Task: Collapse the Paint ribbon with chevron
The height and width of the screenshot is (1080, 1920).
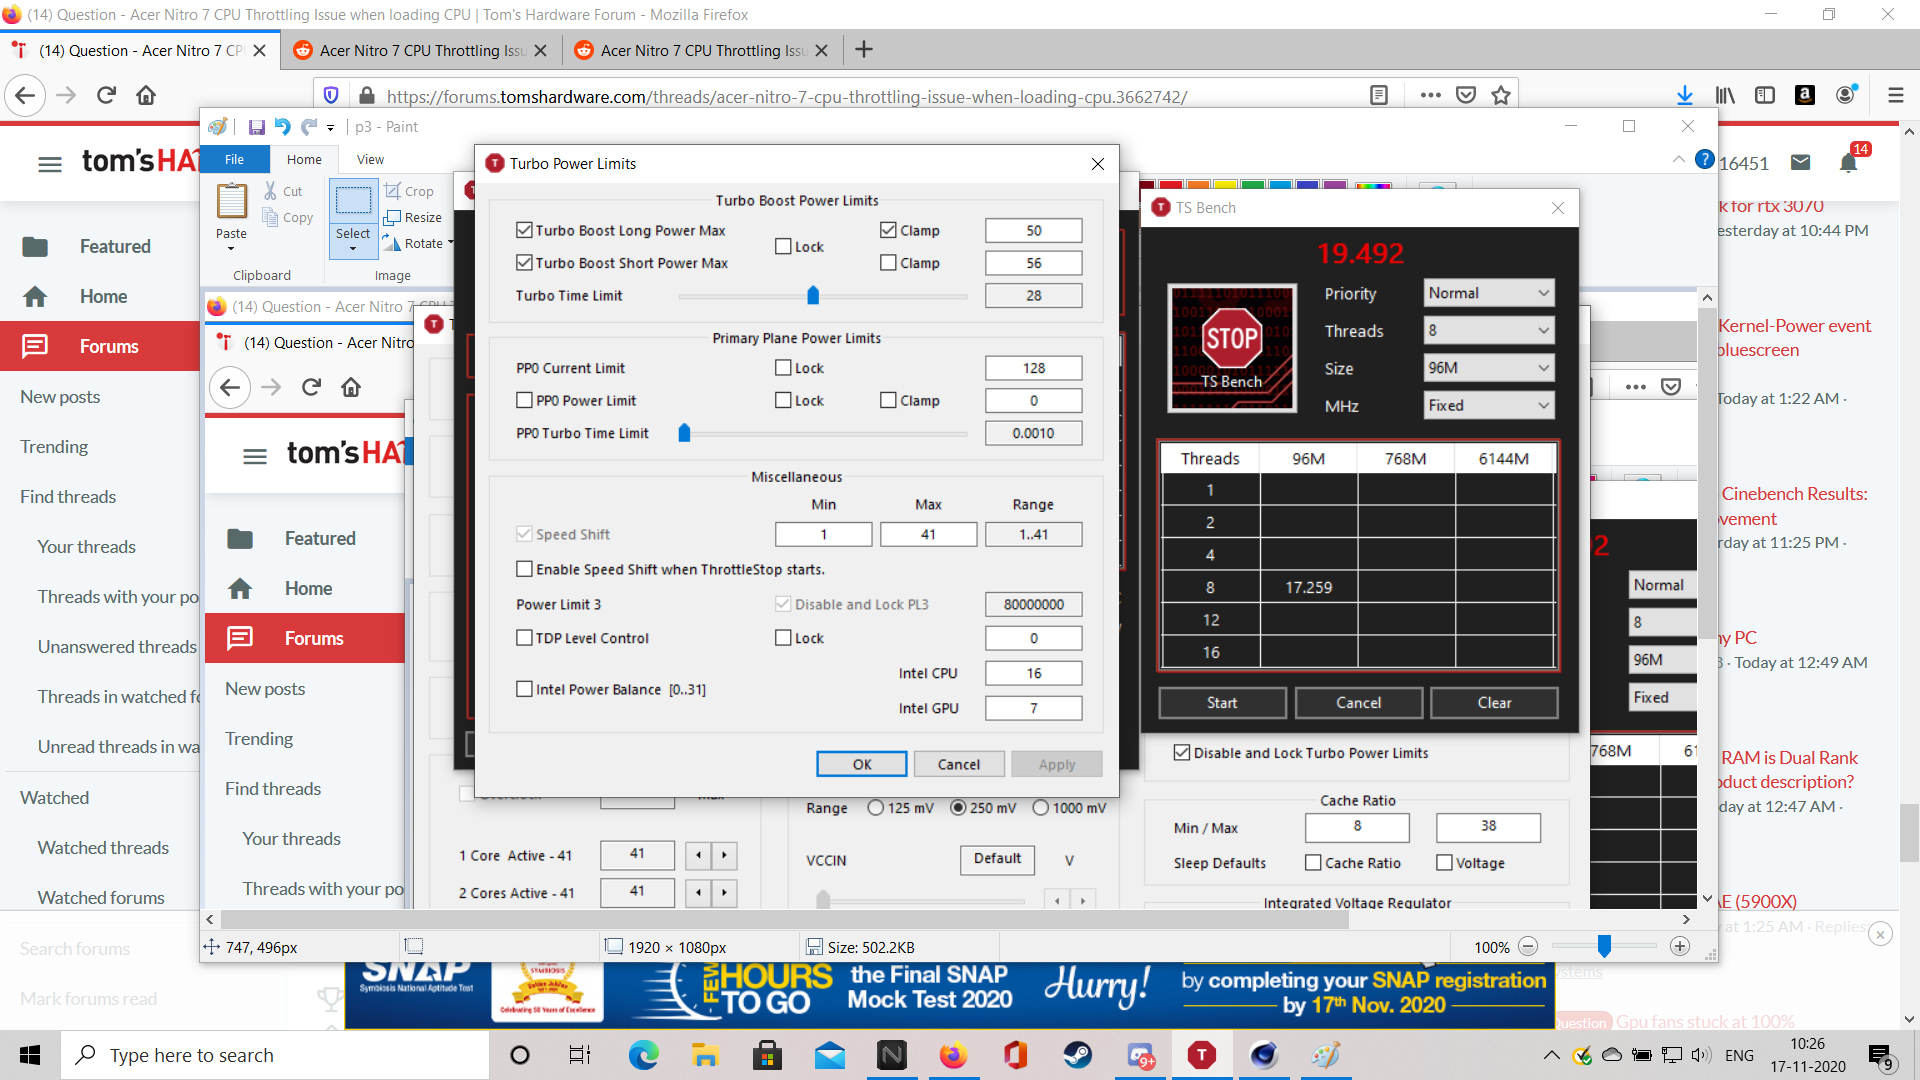Action: click(x=1678, y=160)
